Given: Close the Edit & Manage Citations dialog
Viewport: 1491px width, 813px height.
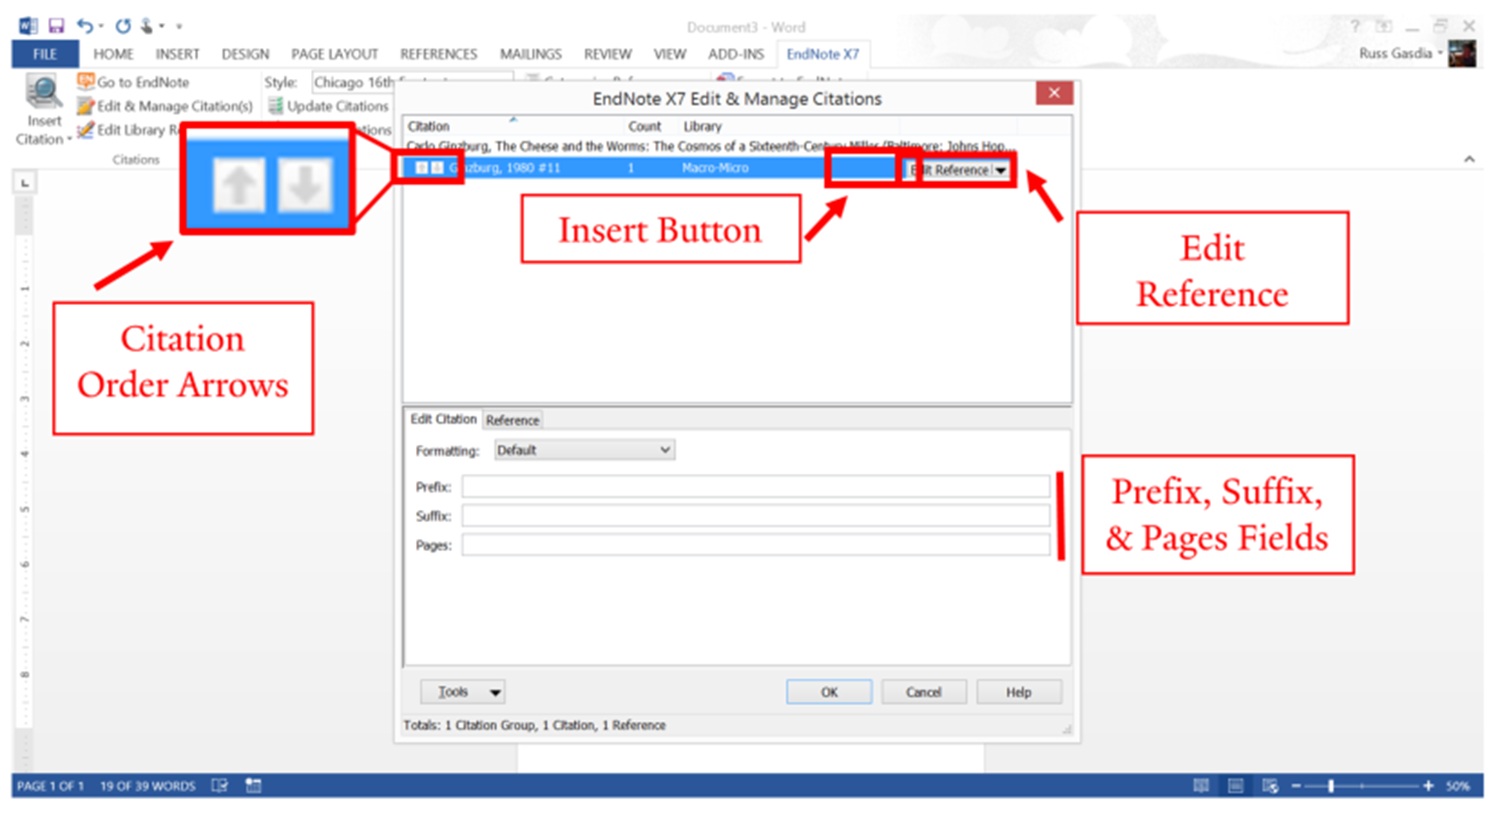Looking at the screenshot, I should [1054, 93].
